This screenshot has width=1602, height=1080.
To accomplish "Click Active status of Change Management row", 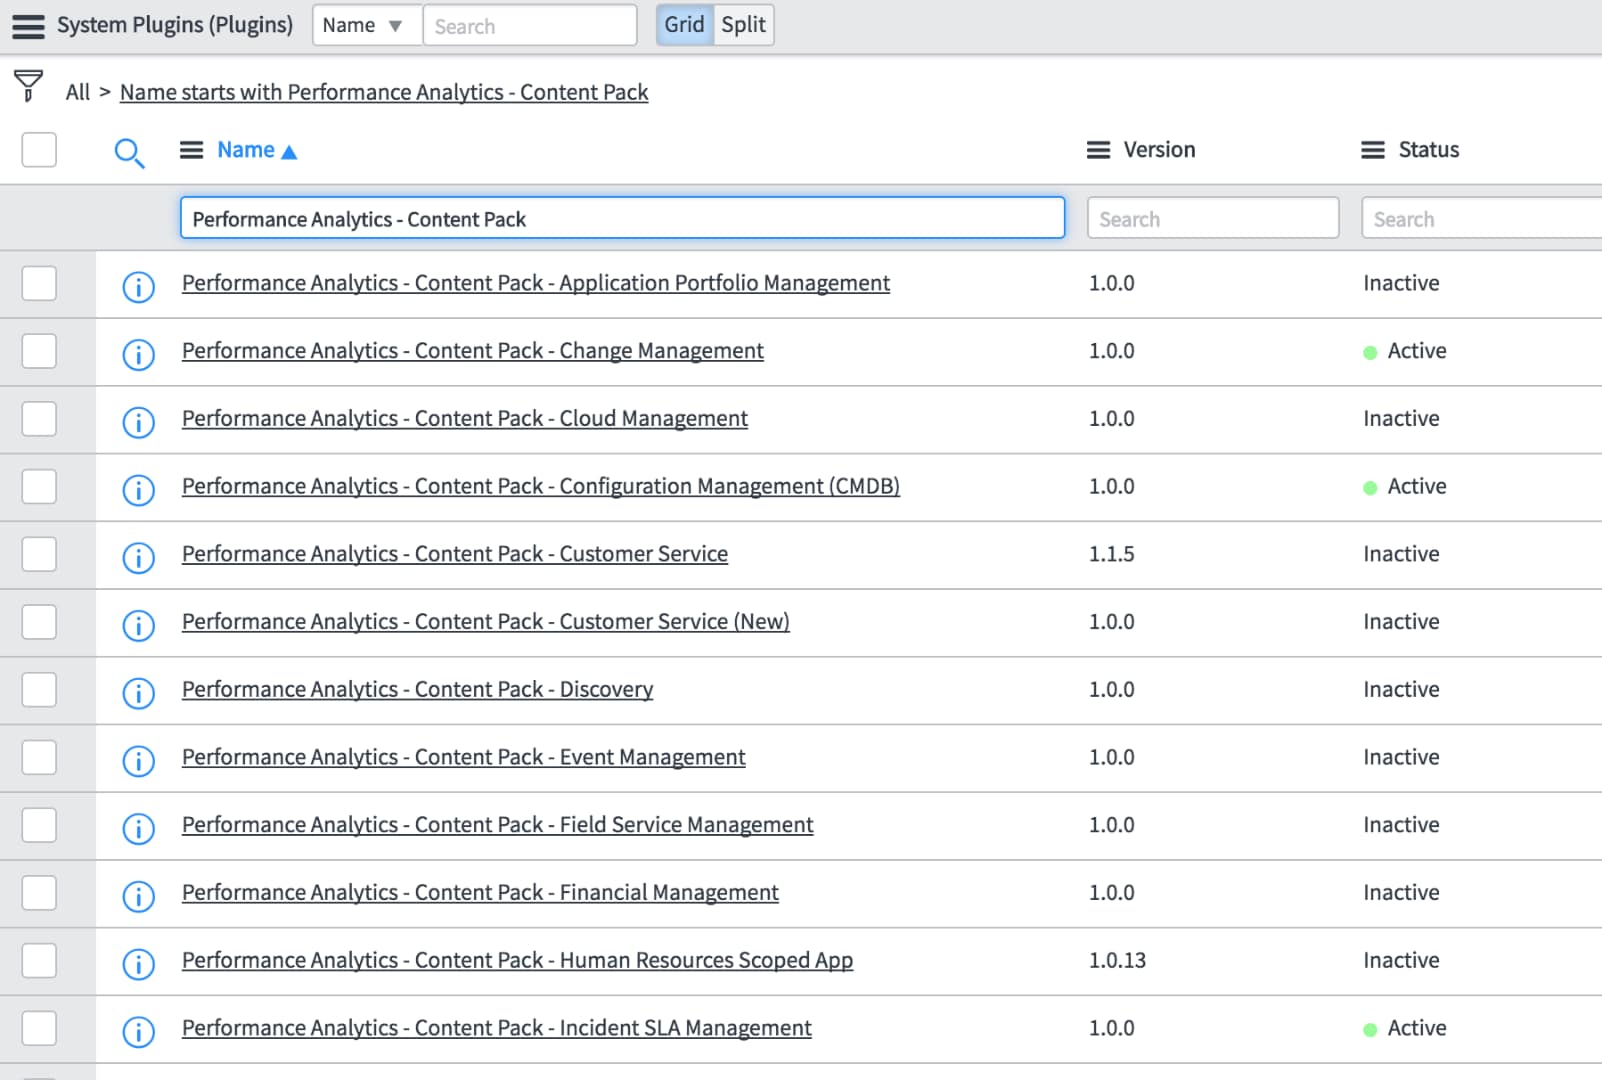I will point(1417,351).
